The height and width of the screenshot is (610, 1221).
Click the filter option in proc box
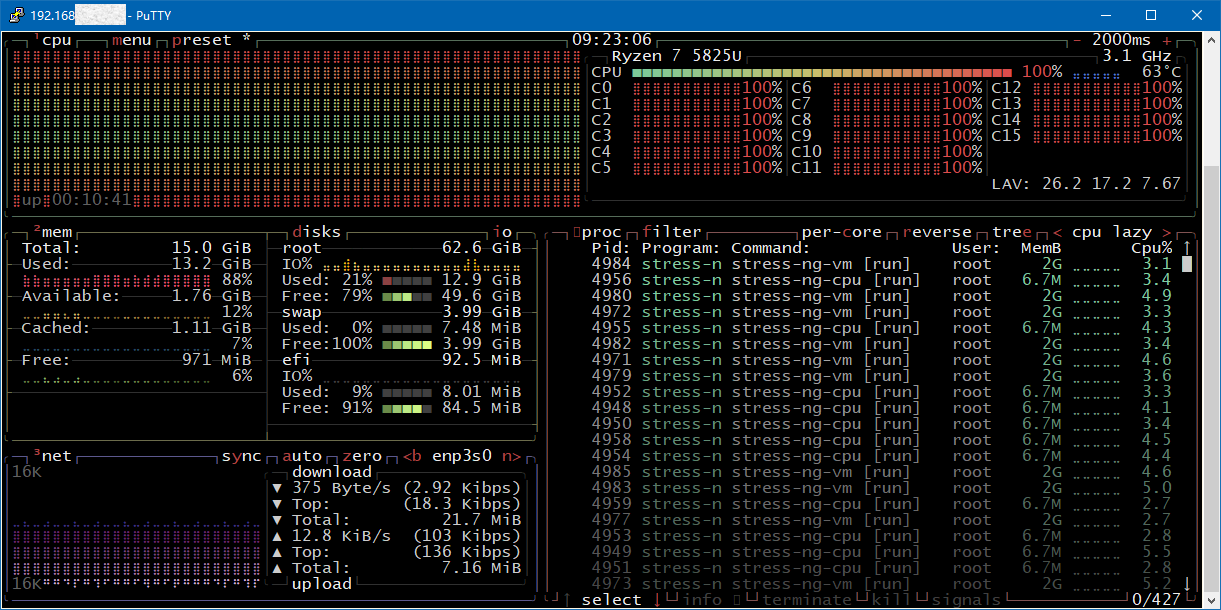(671, 232)
